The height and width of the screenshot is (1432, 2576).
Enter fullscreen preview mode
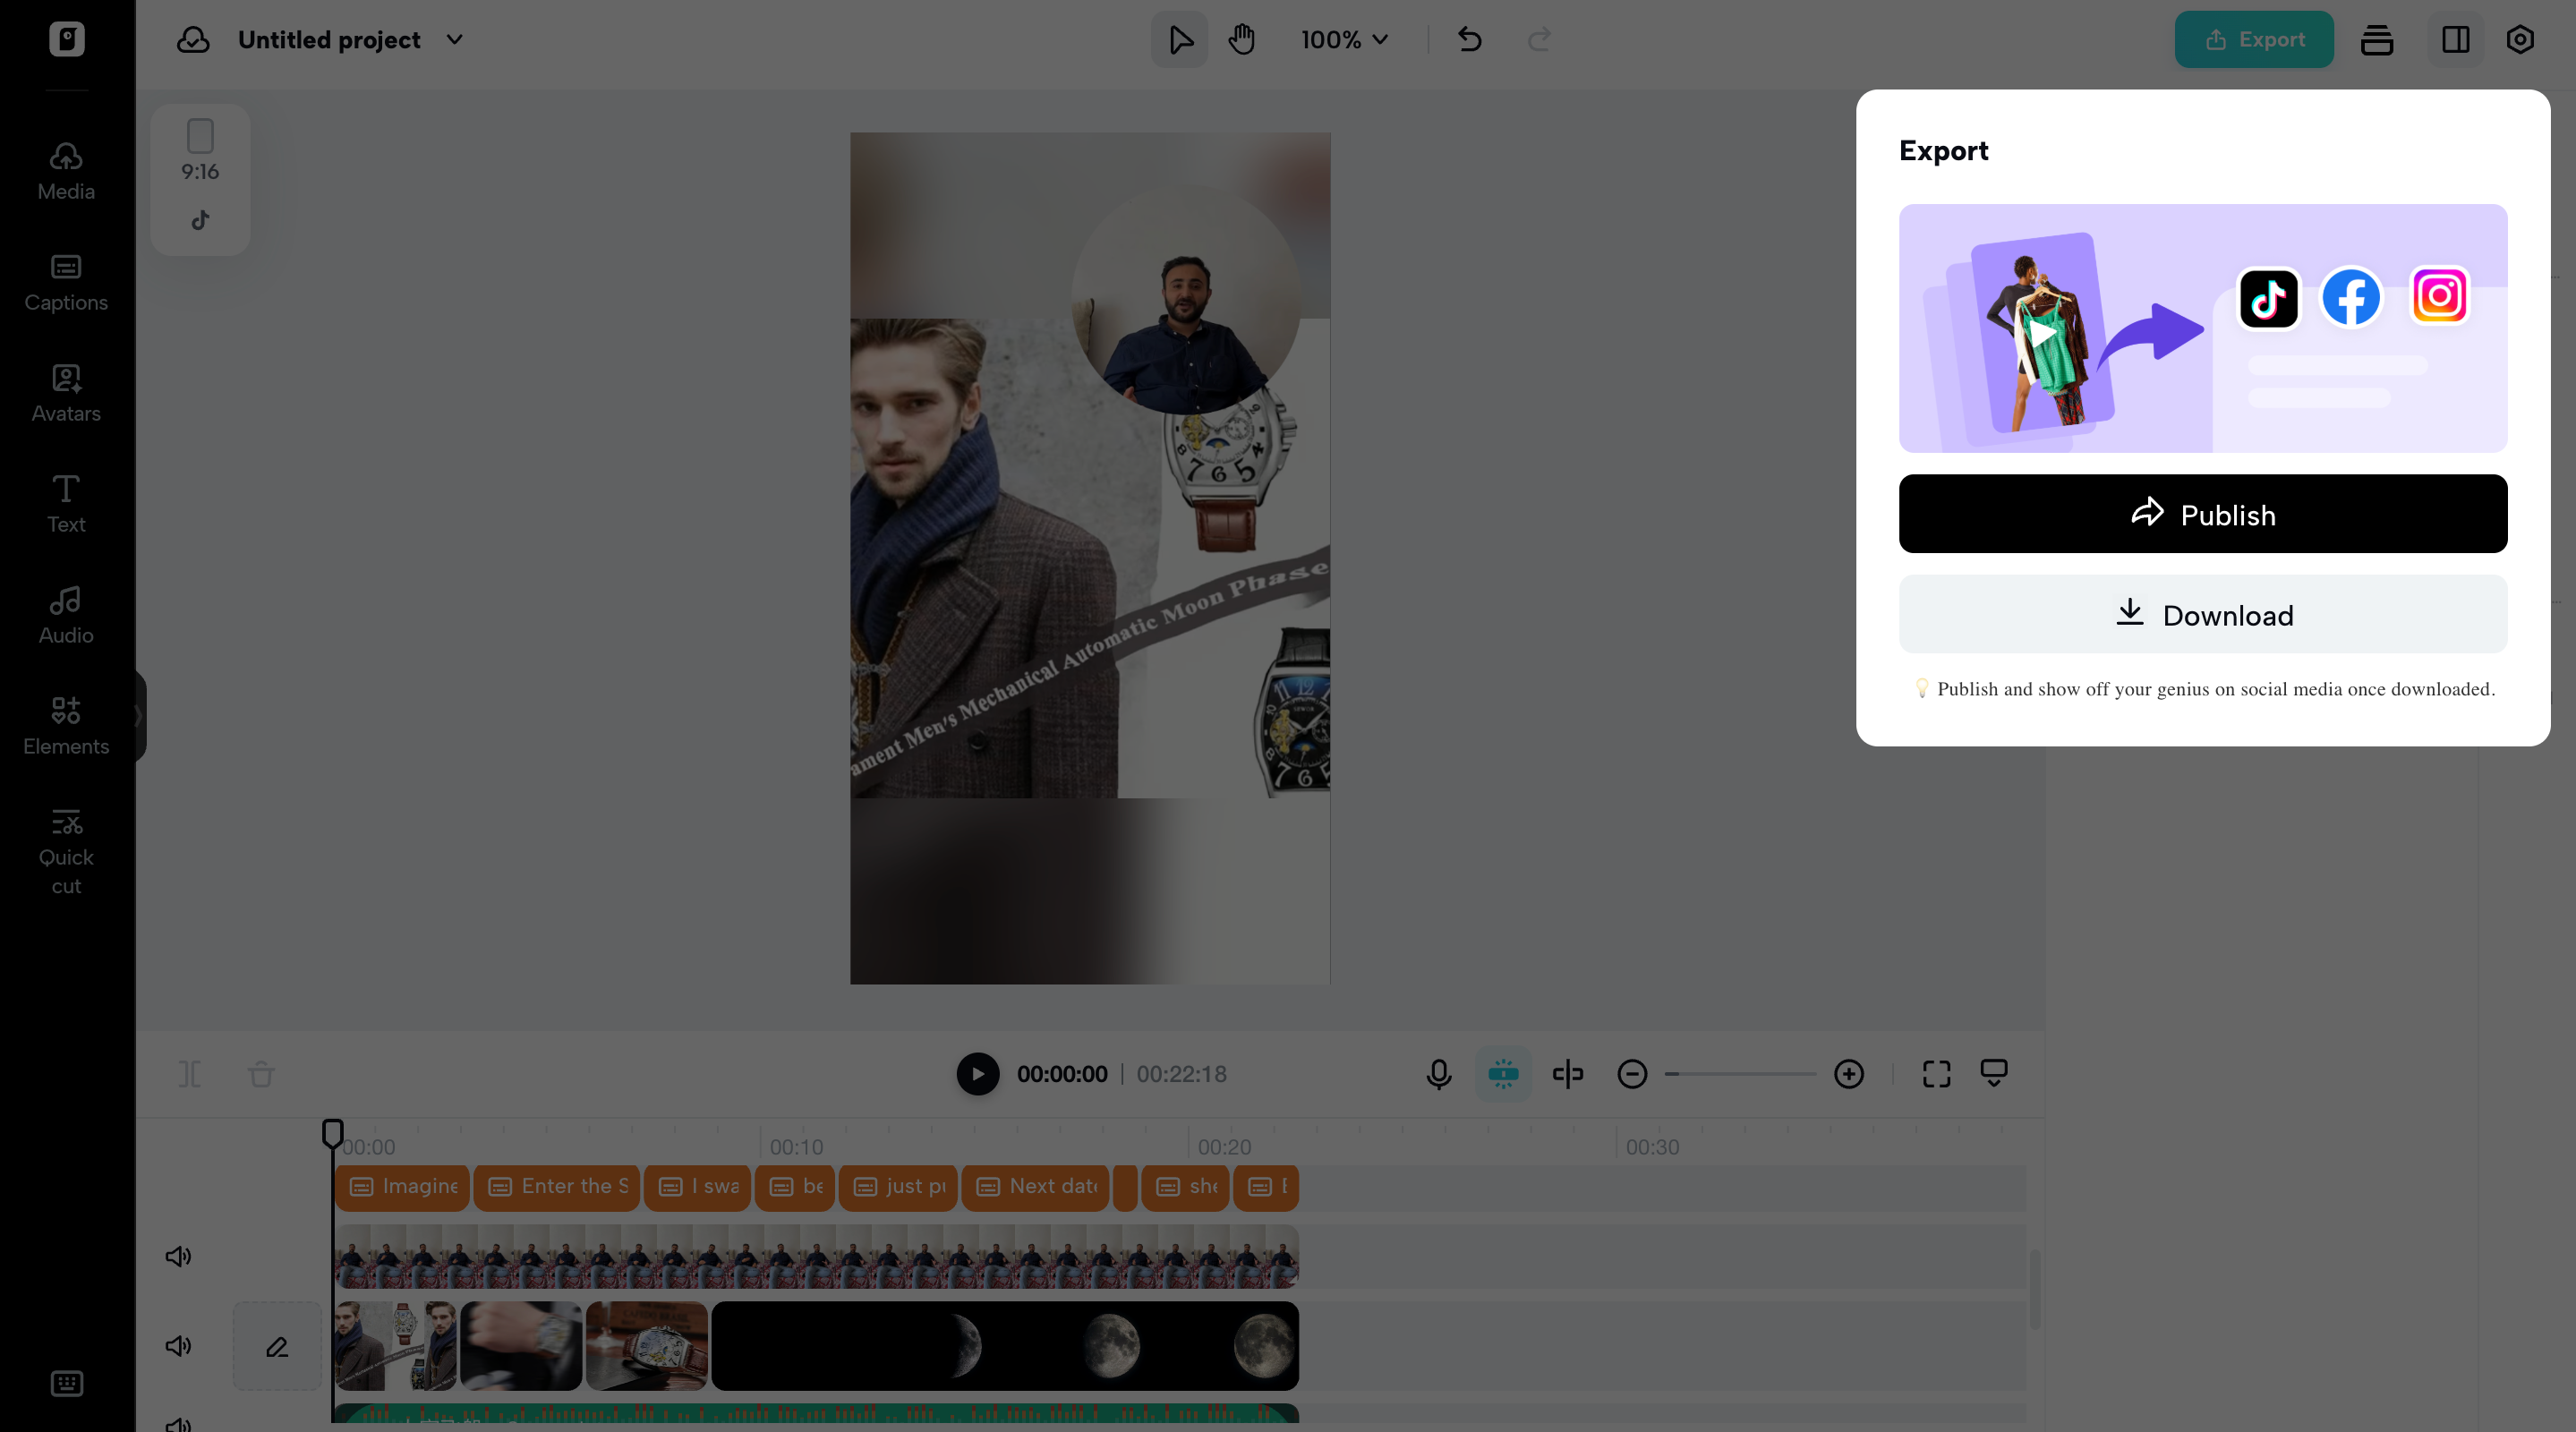[1936, 1074]
